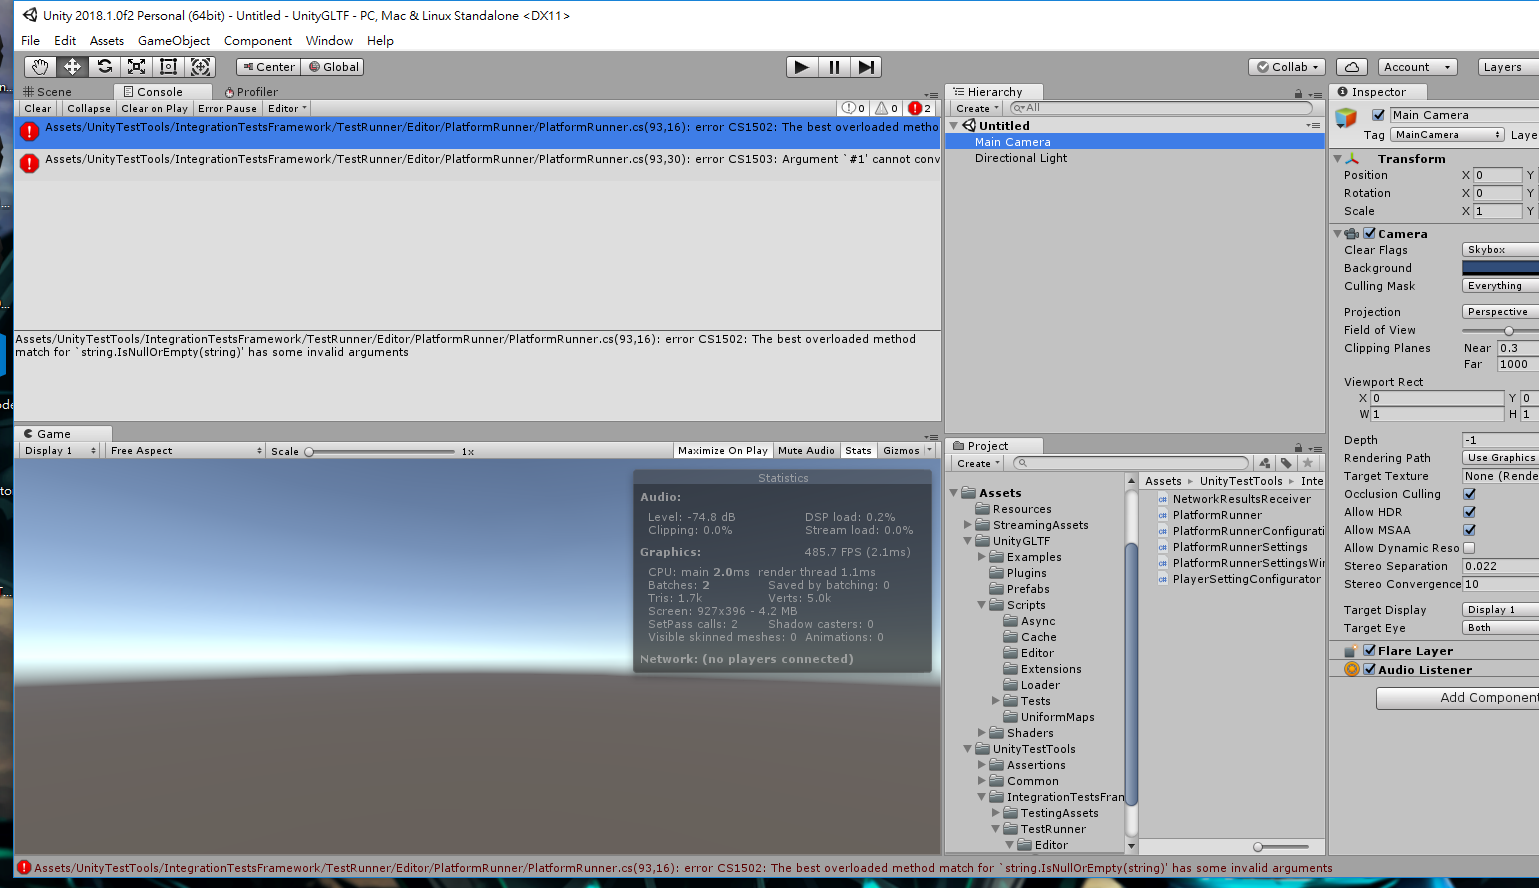Screen dimensions: 1539x888
Task: Adjust the Field of View slider
Action: coord(1510,330)
